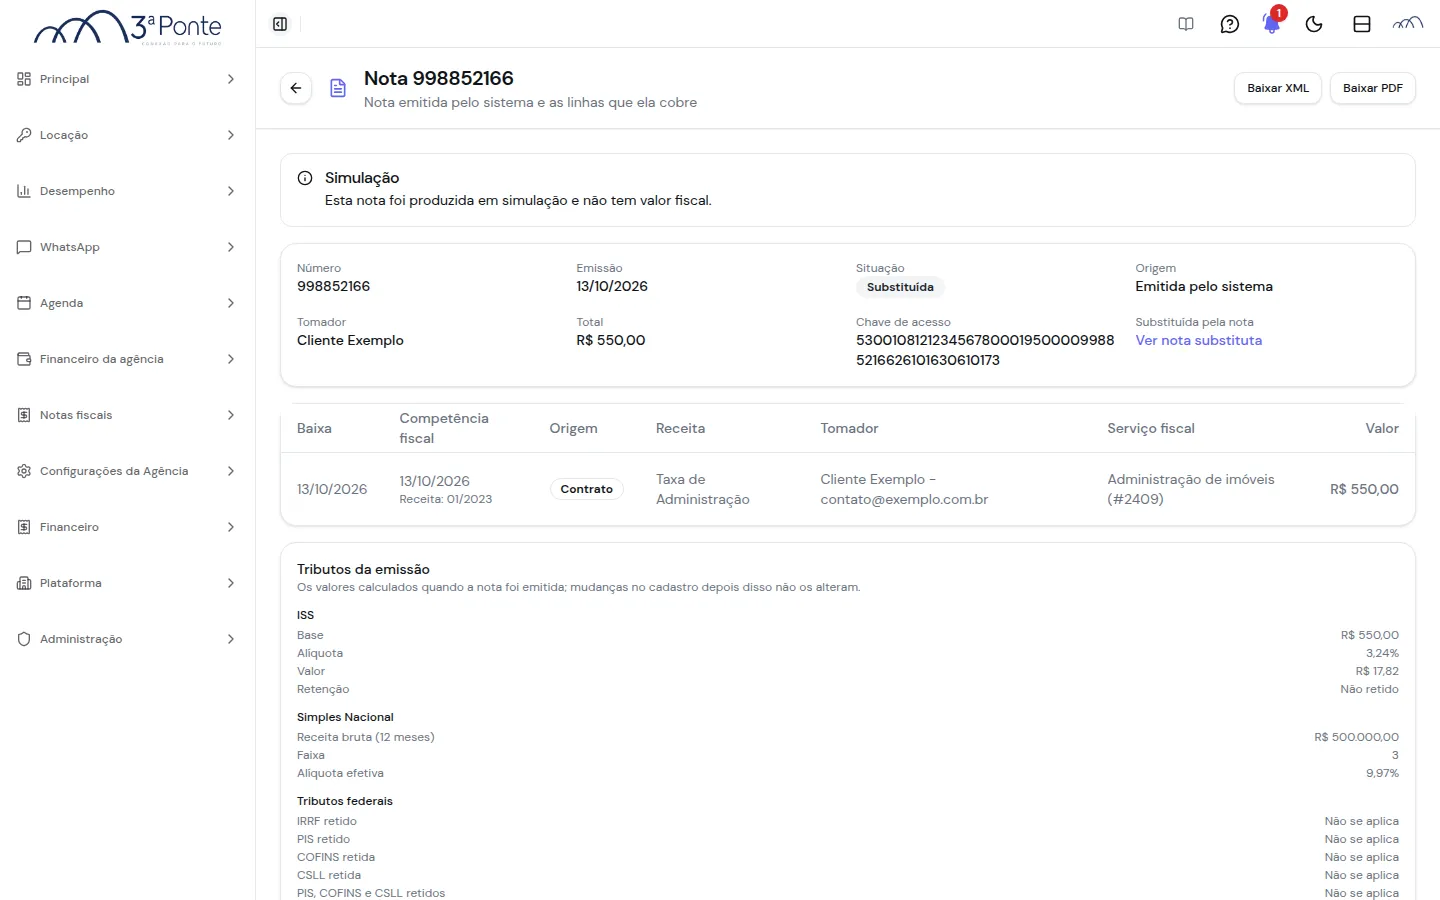Click the Desempenho chart icon

click(x=24, y=191)
